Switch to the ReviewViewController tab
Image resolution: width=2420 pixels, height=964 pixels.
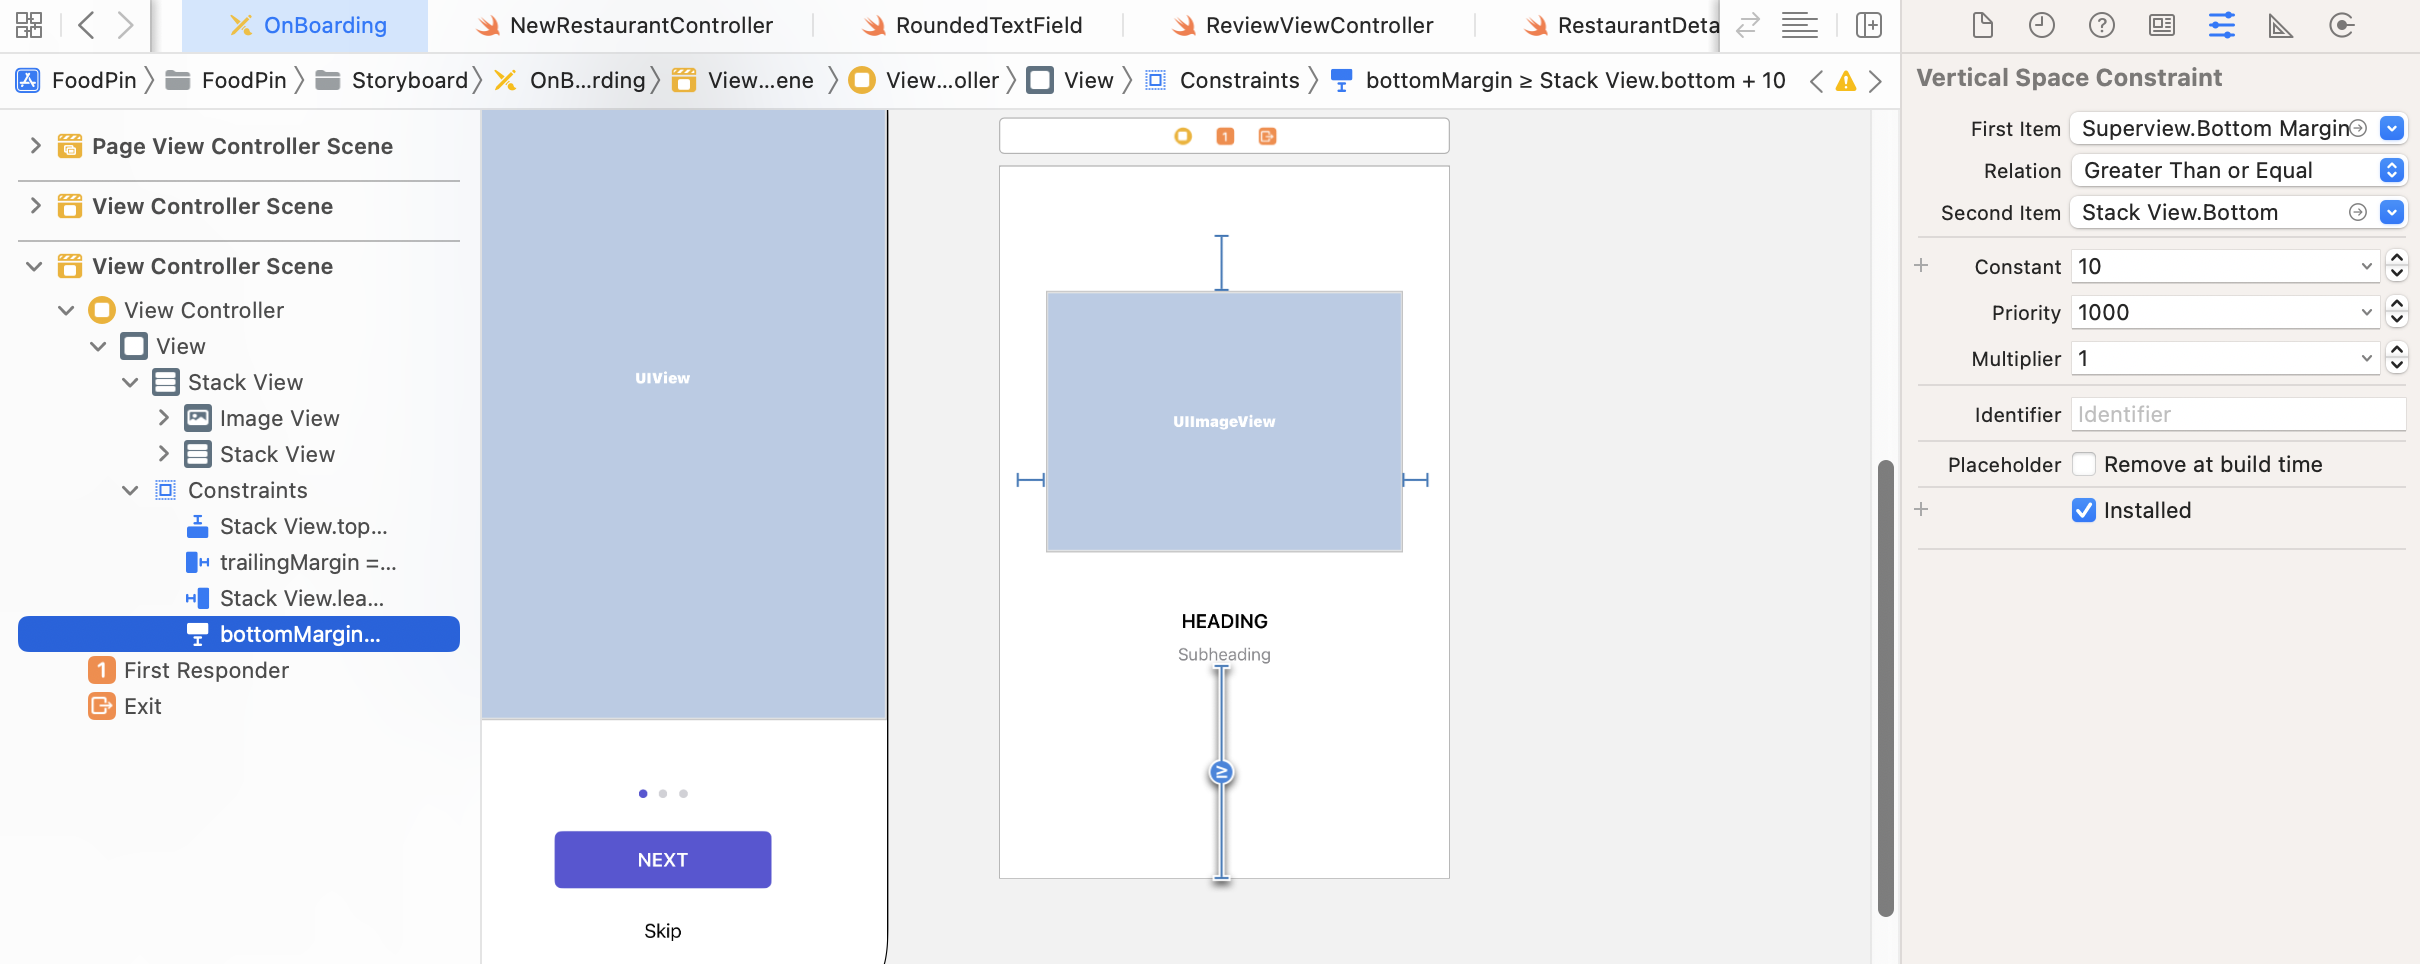click(x=1318, y=25)
